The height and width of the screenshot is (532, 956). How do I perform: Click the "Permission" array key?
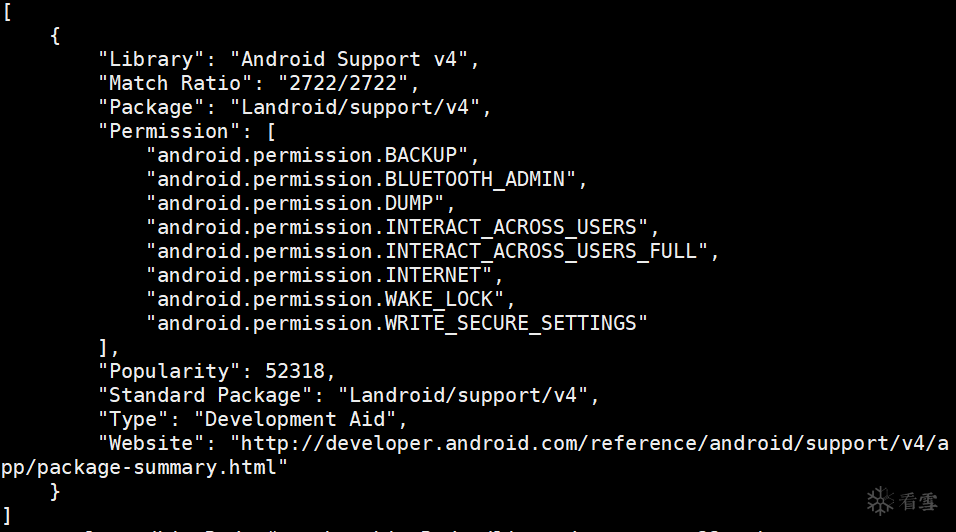click(169, 132)
